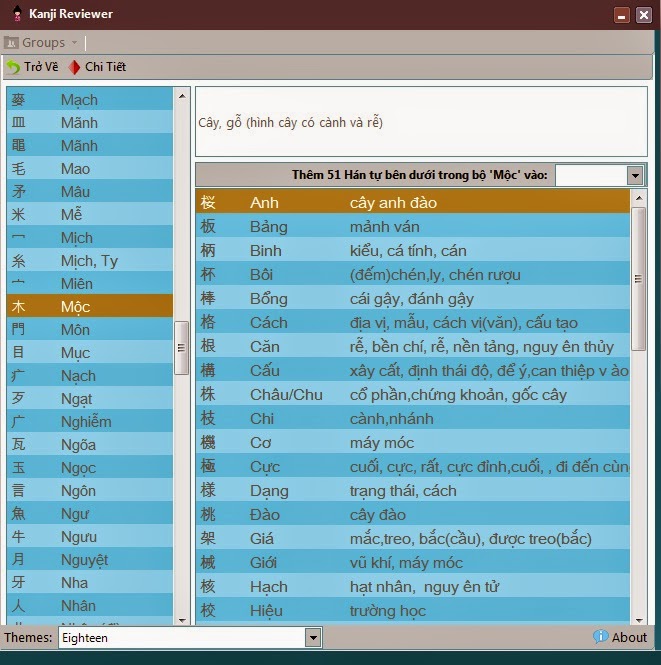The image size is (661, 665).
Task: Click the green Trở Về back arrow icon
Action: 13,67
